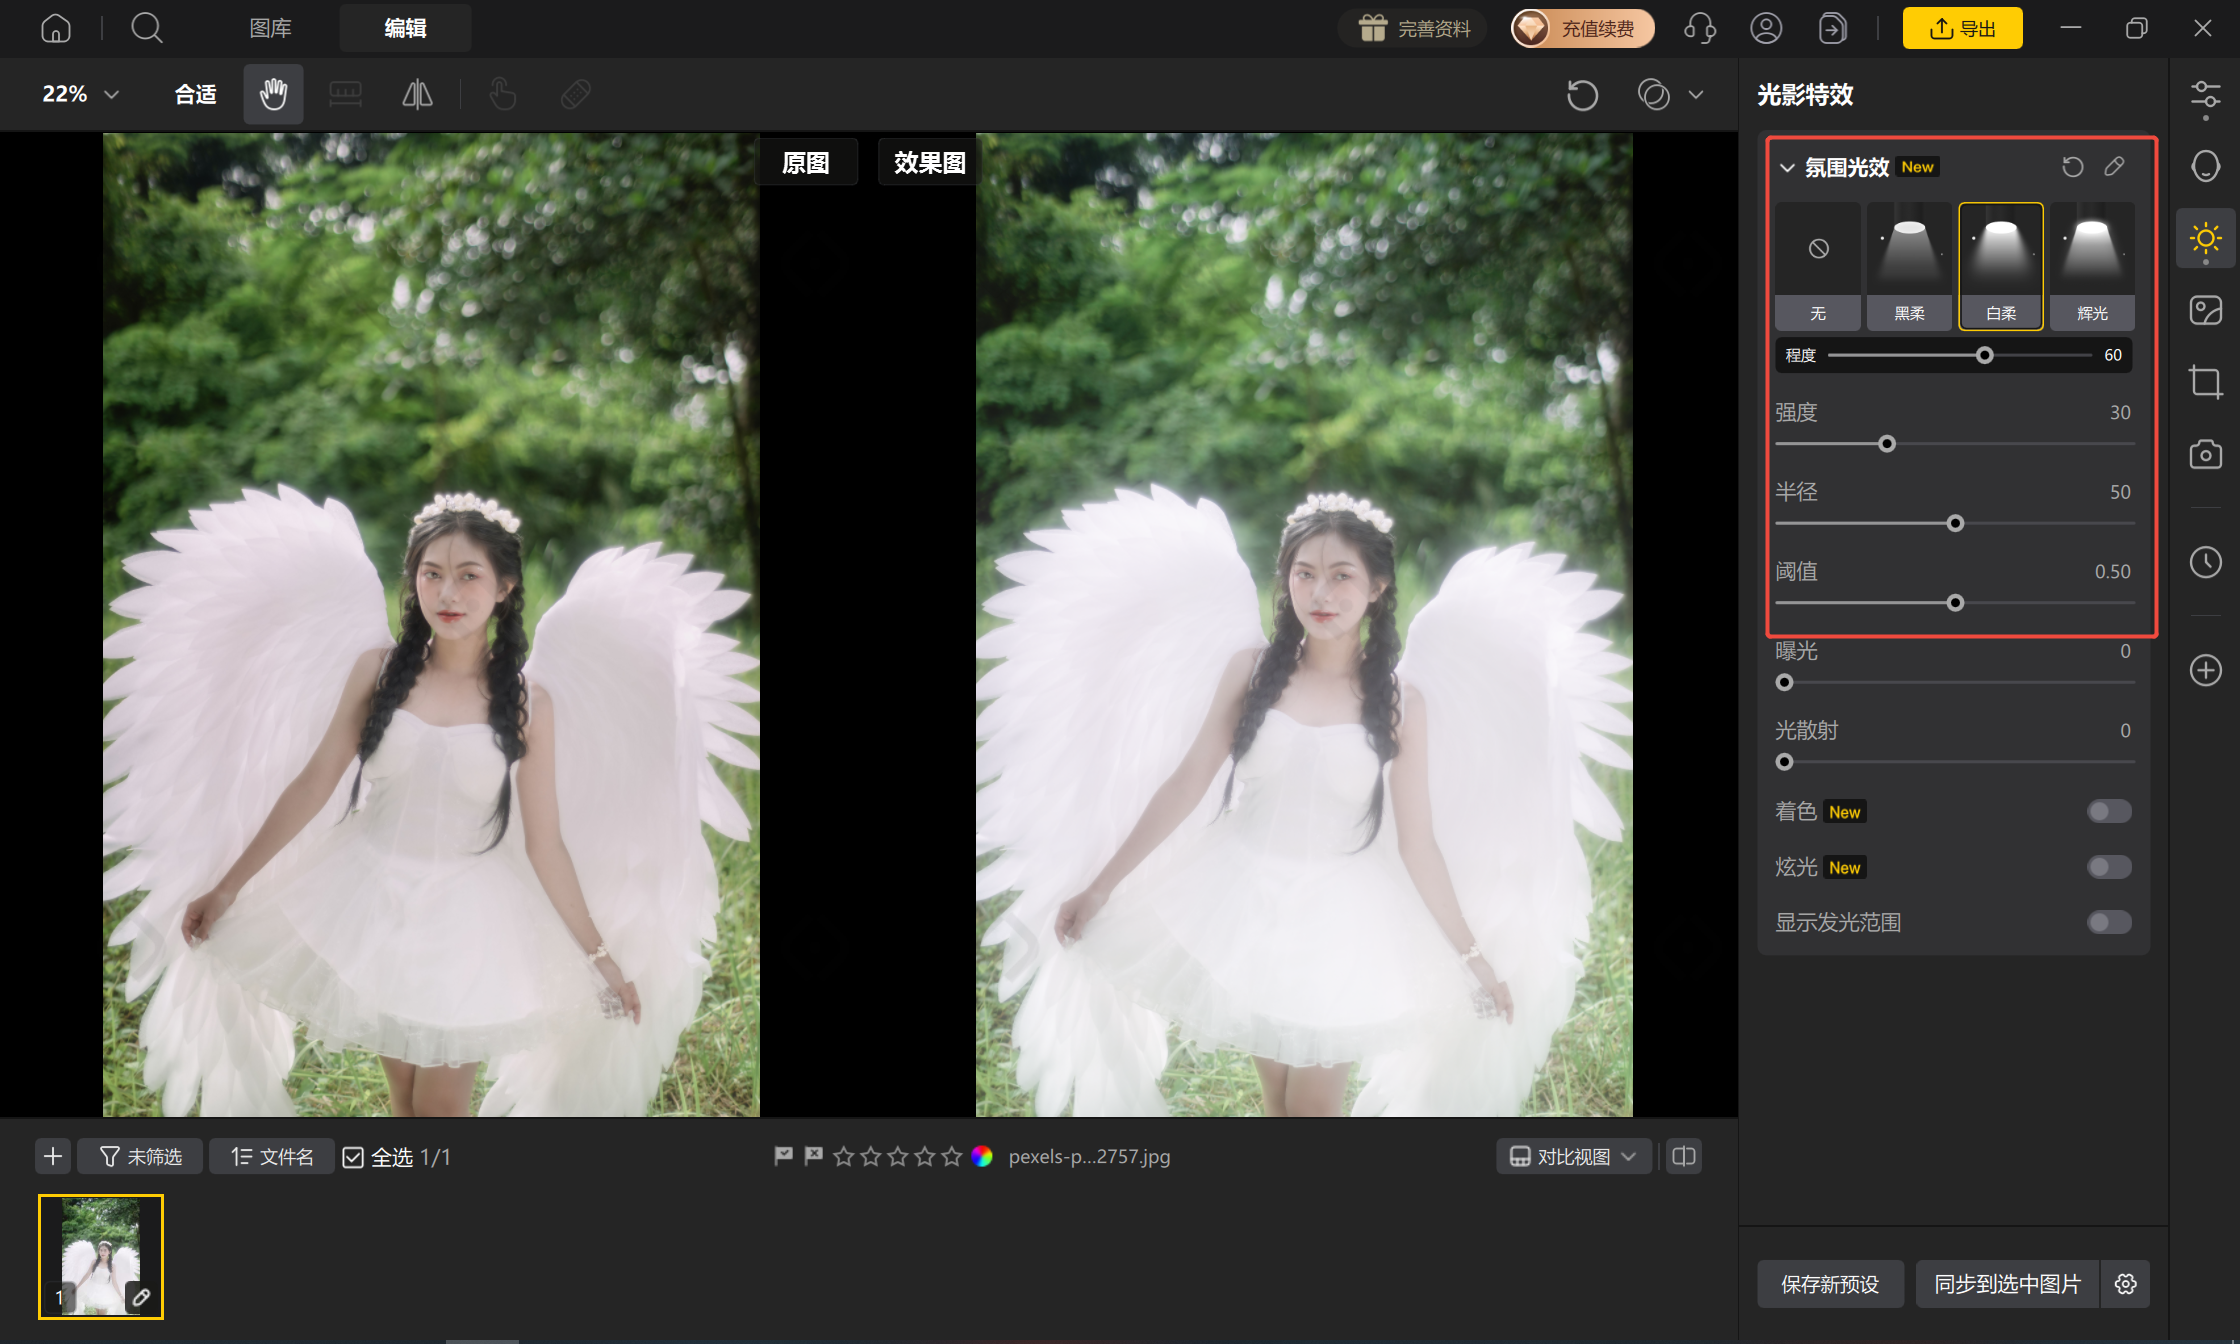Viewport: 2240px width, 1344px height.
Task: Click the customer service headset icon
Action: pos(1699,28)
